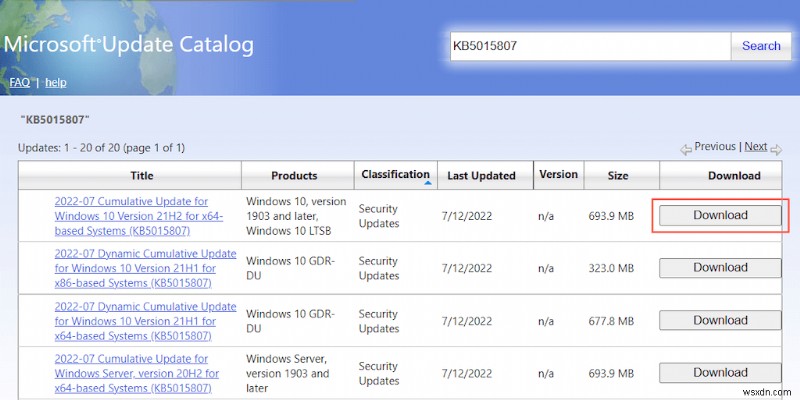
Task: Sort by Products column header
Action: (294, 176)
